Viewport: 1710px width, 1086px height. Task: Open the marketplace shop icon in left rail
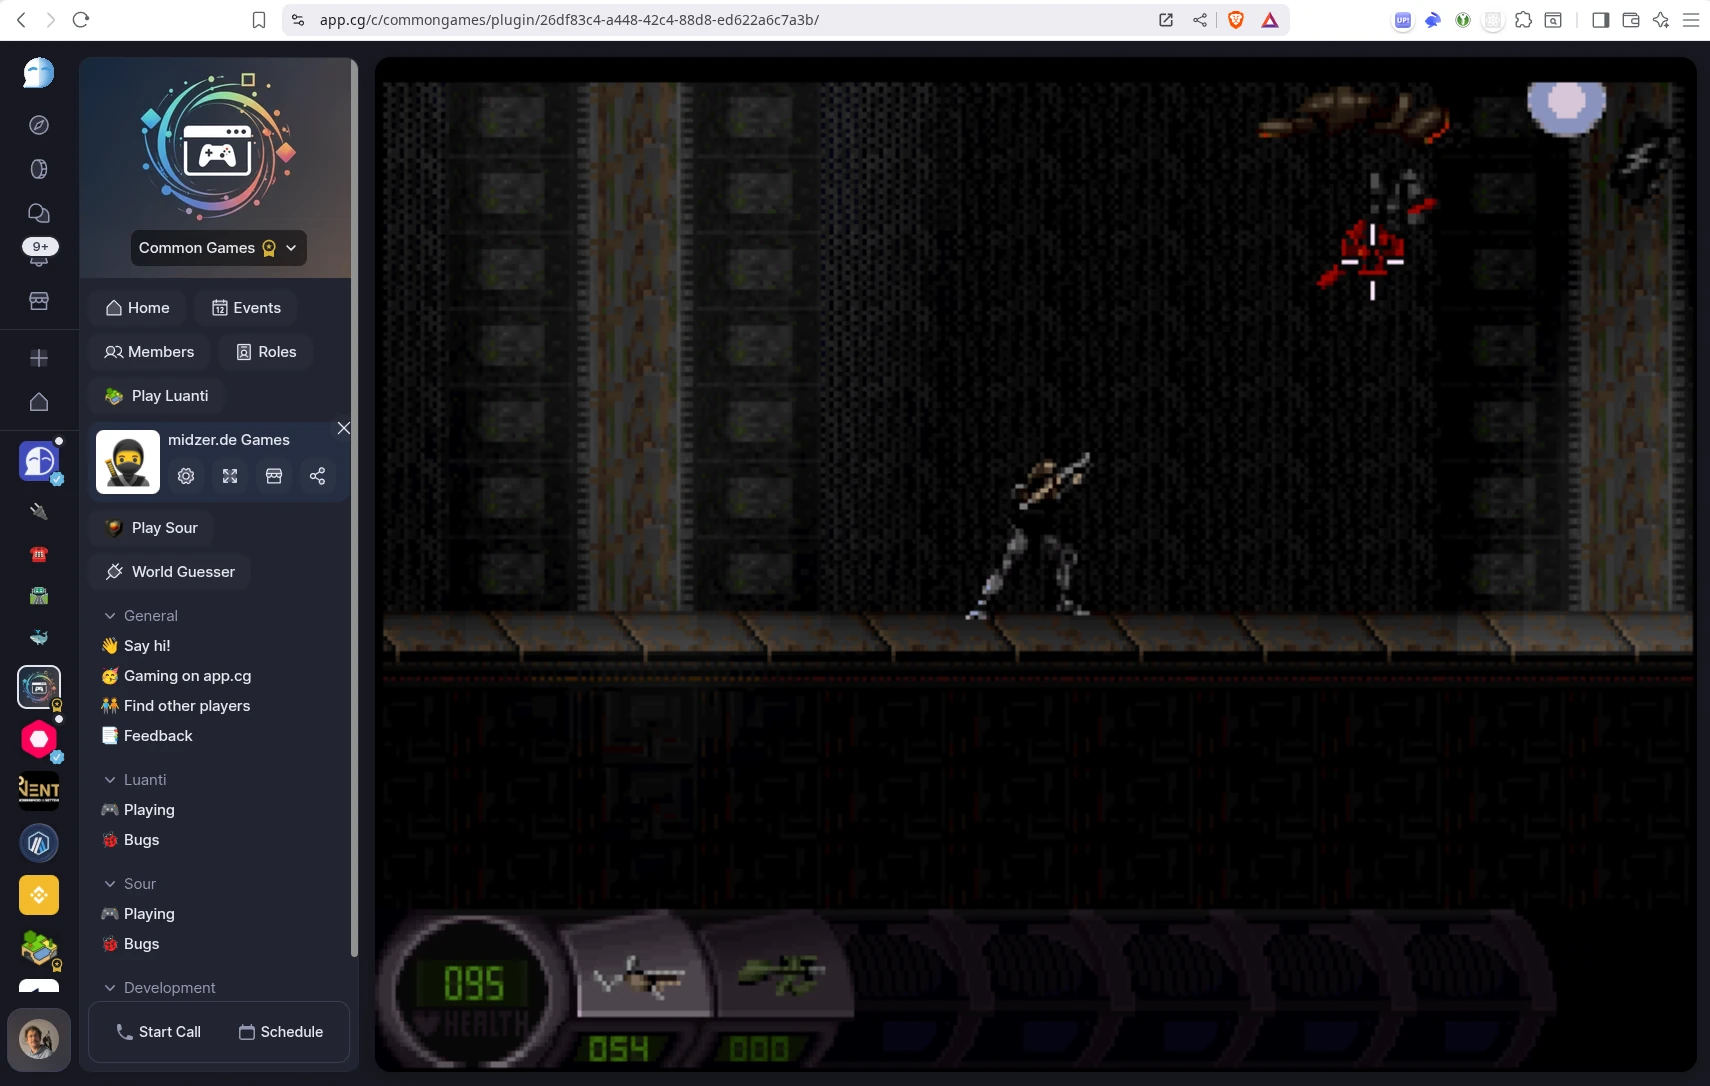pyautogui.click(x=39, y=301)
